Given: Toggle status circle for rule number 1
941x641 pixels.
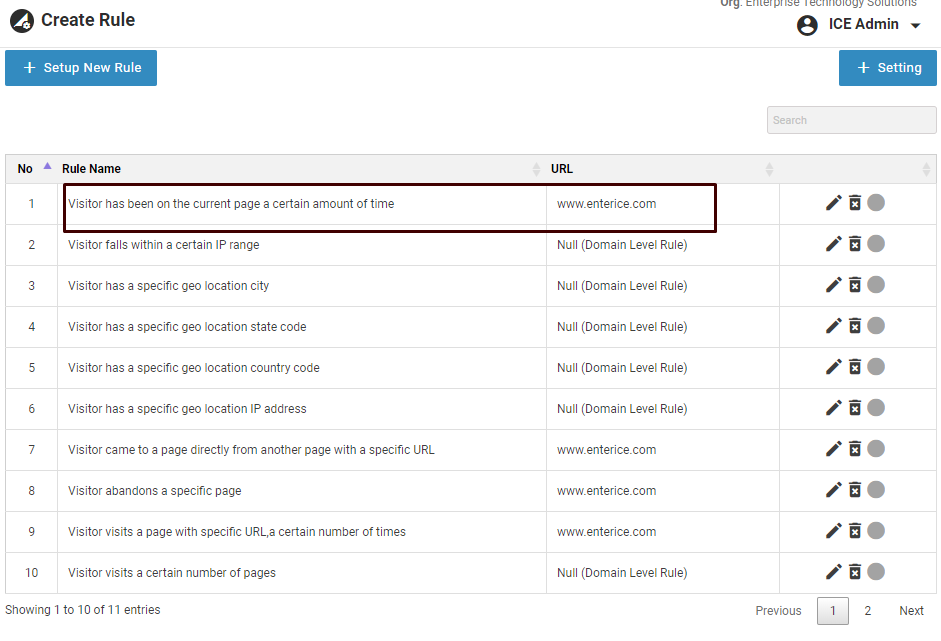Looking at the screenshot, I should pyautogui.click(x=876, y=203).
